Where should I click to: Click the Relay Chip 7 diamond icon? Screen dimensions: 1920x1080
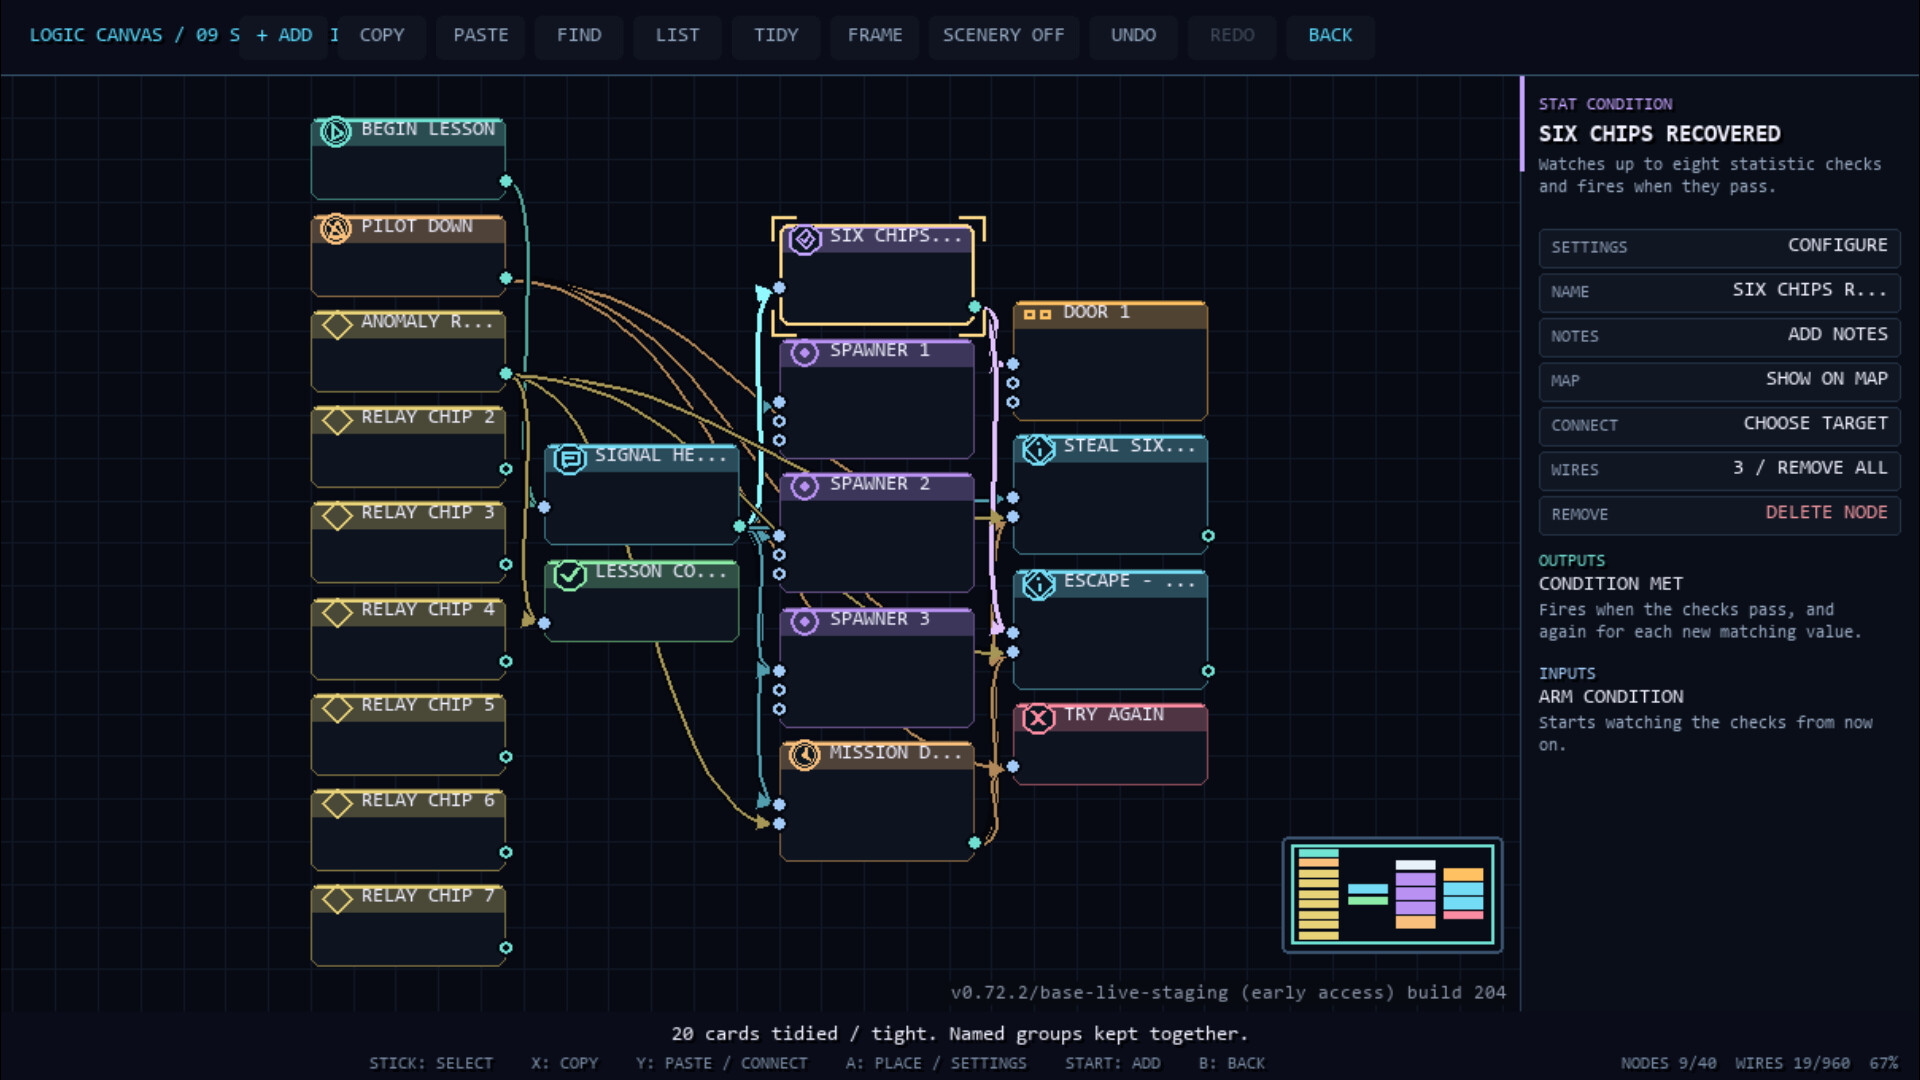[337, 899]
